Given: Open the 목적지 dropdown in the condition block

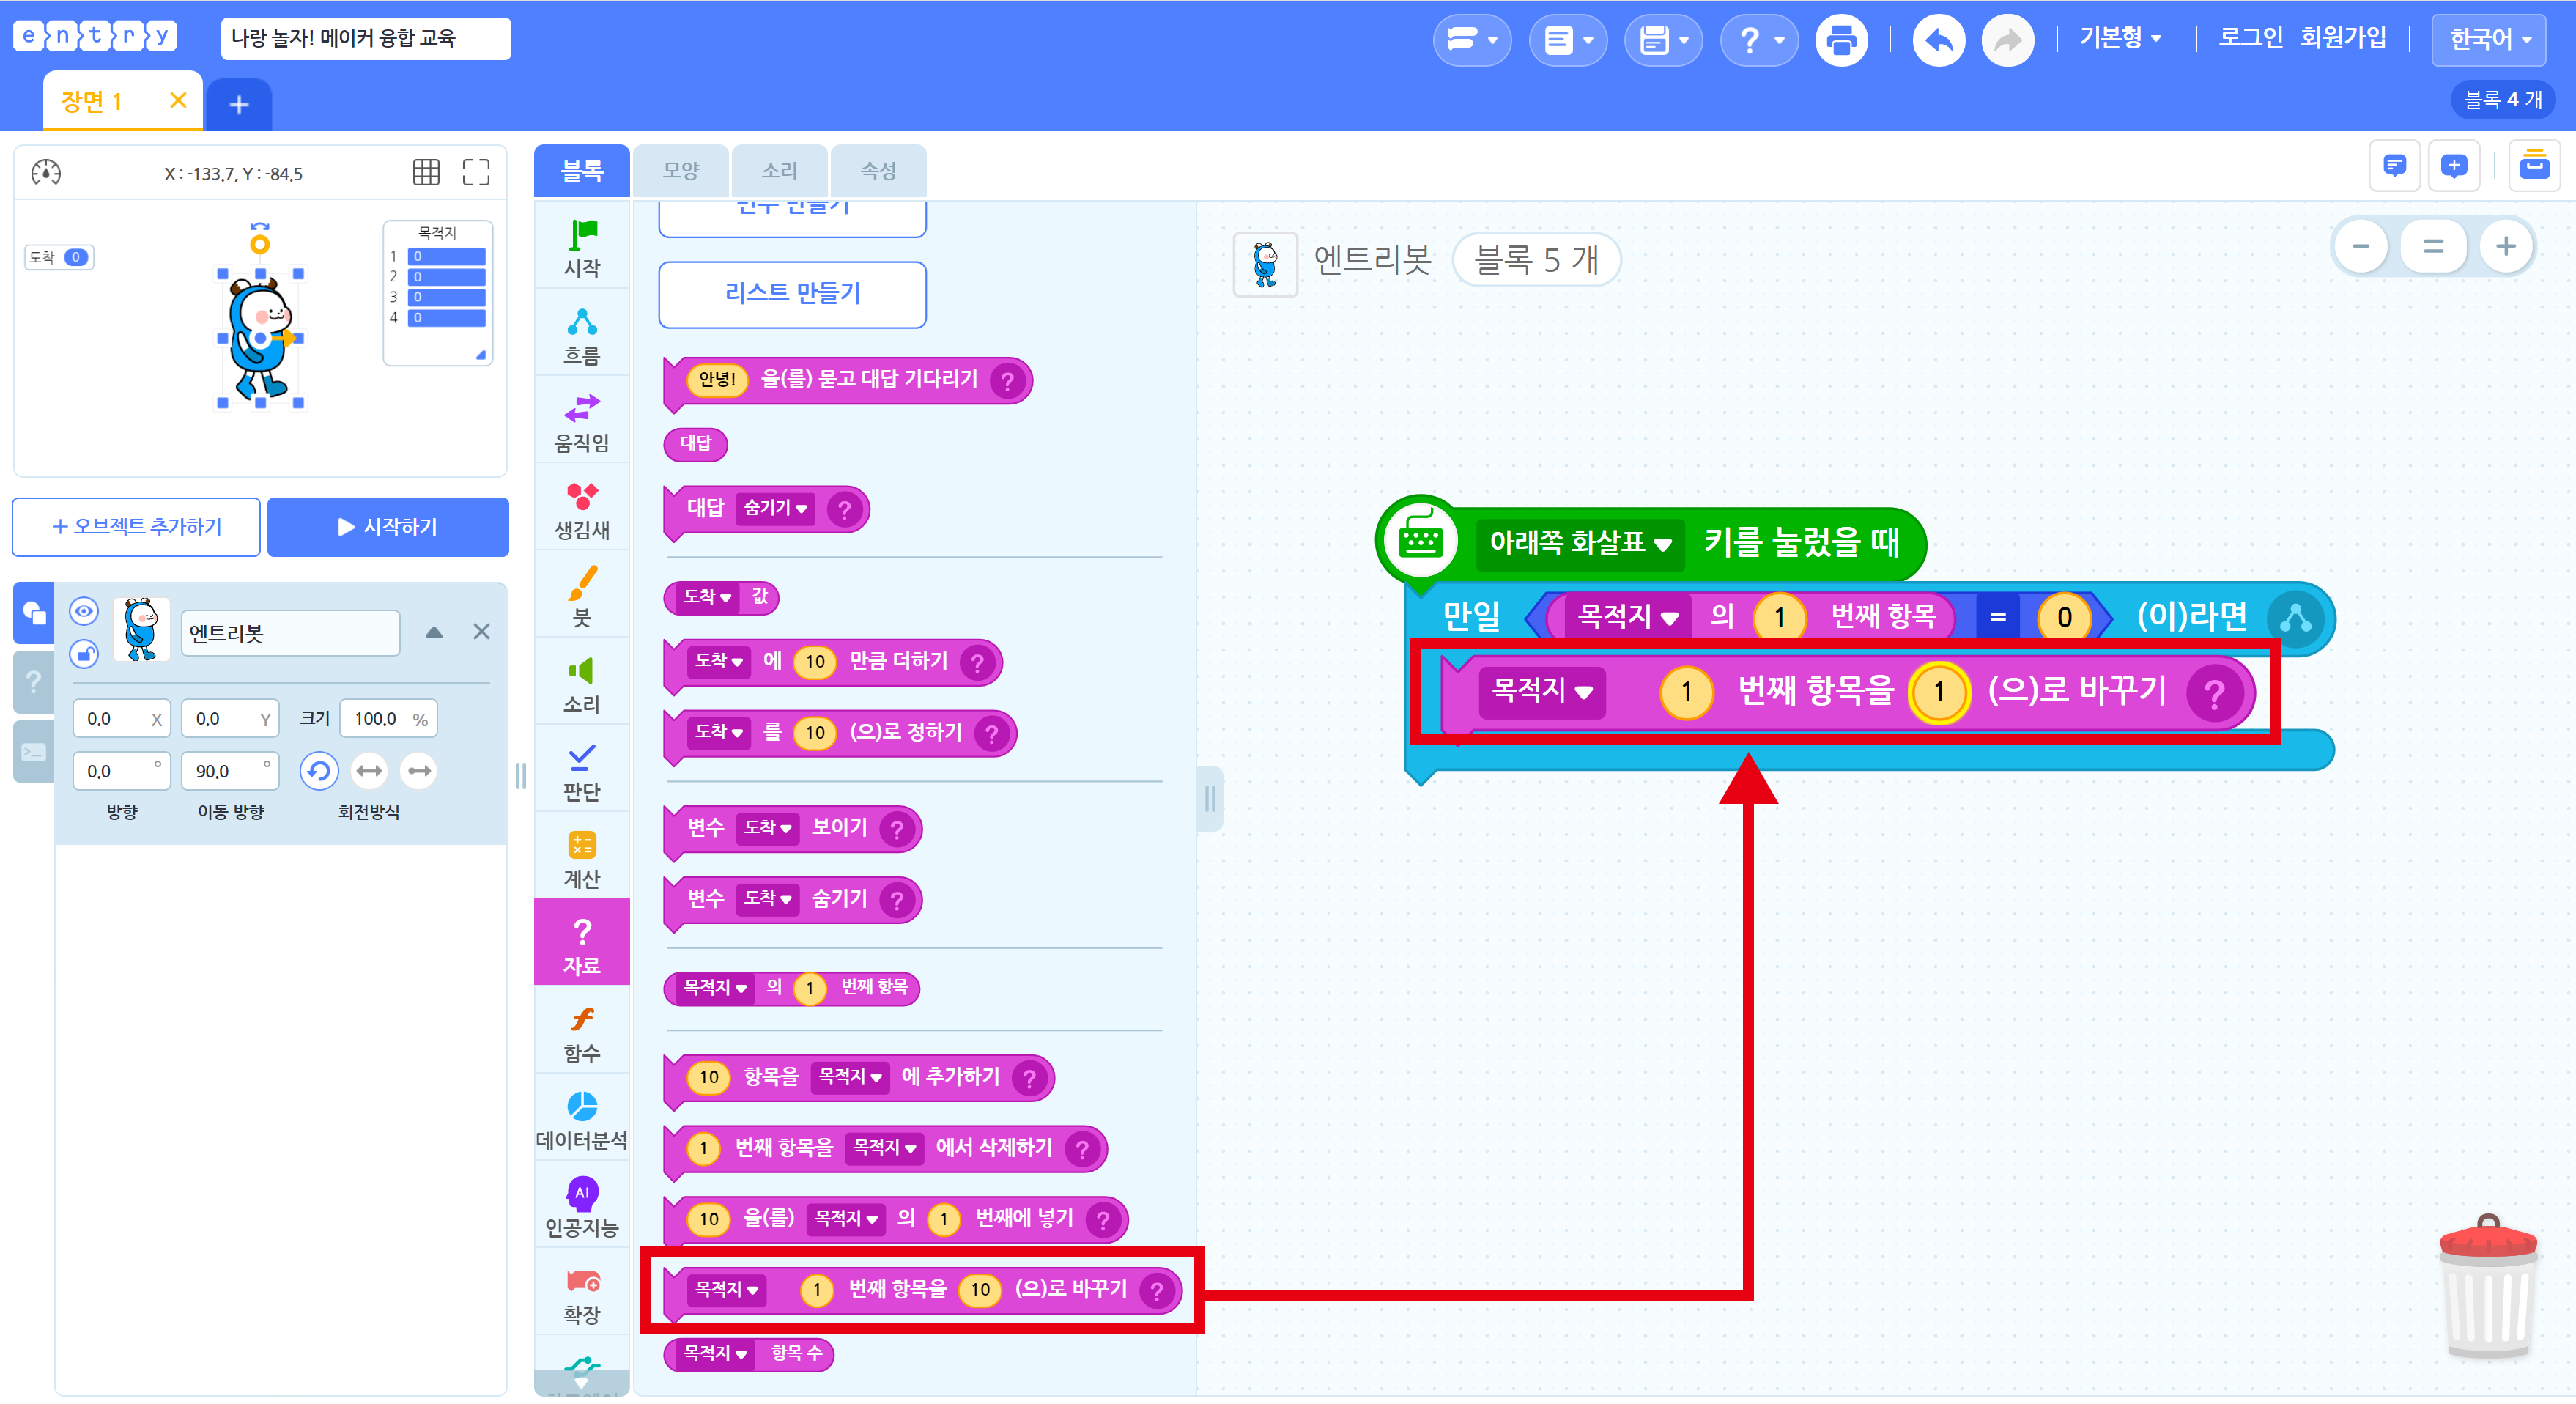Looking at the screenshot, I should coord(1627,617).
